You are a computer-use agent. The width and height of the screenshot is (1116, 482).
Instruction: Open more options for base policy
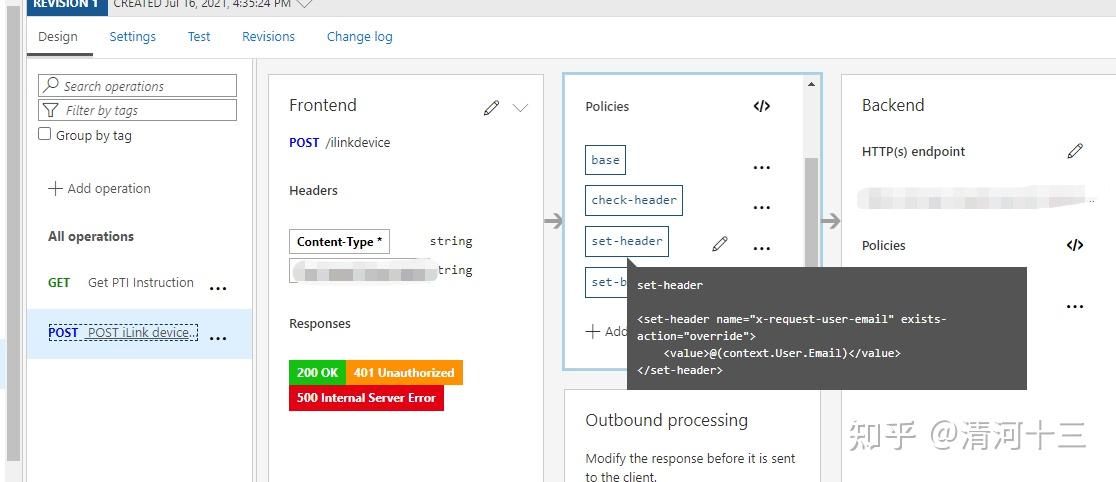(762, 167)
